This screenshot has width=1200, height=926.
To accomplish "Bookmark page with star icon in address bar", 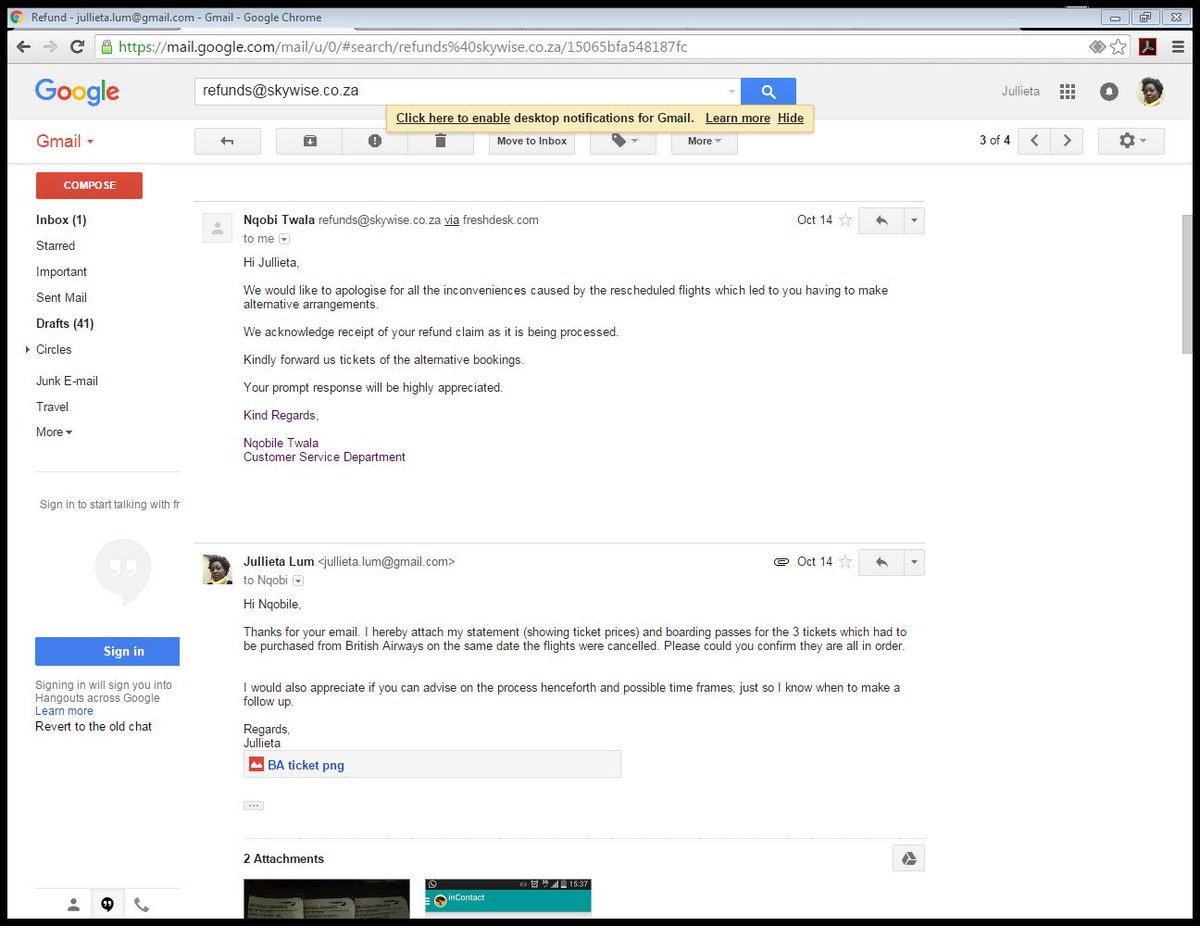I will pos(1118,47).
